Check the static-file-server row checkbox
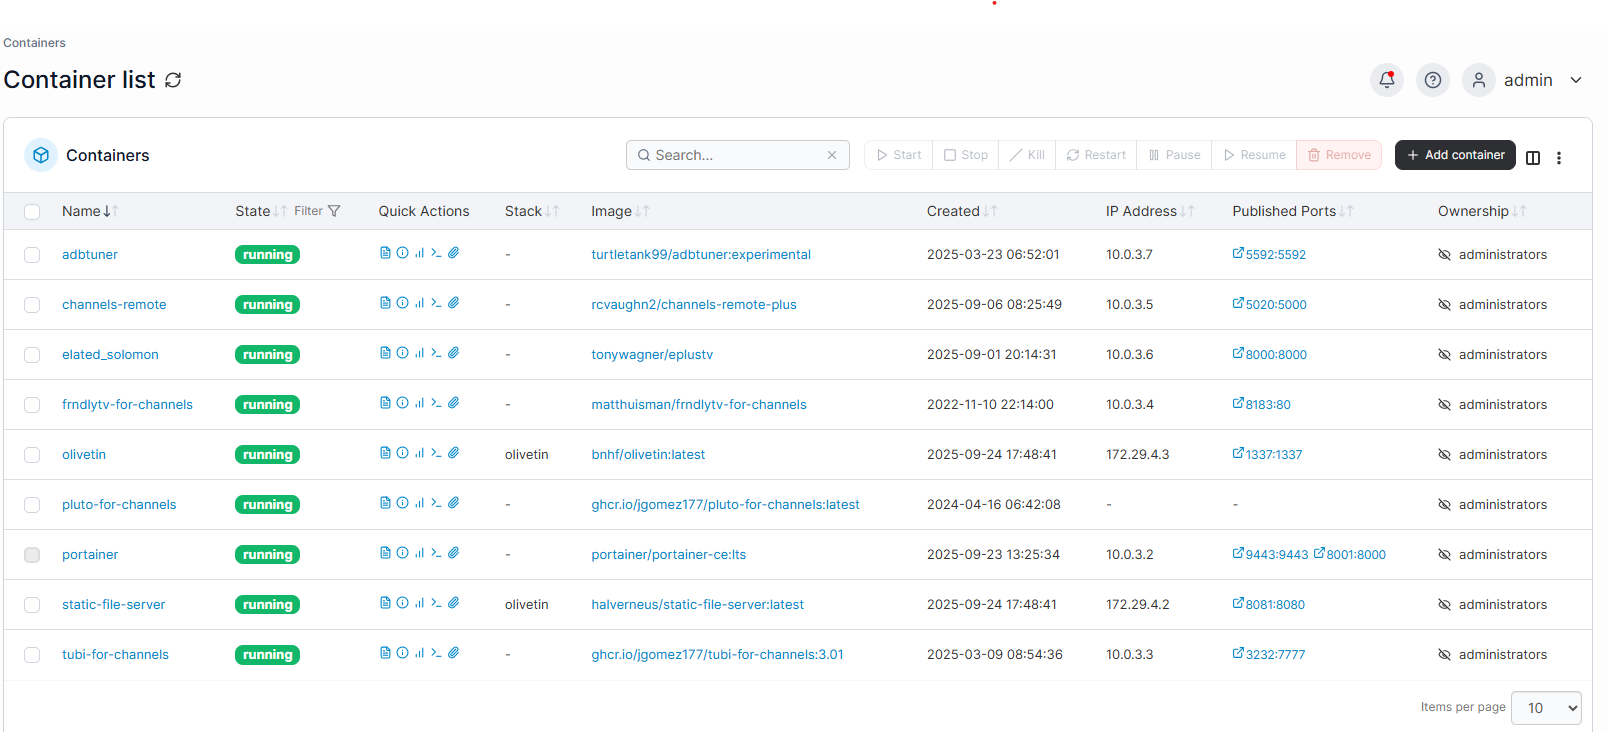 point(32,605)
